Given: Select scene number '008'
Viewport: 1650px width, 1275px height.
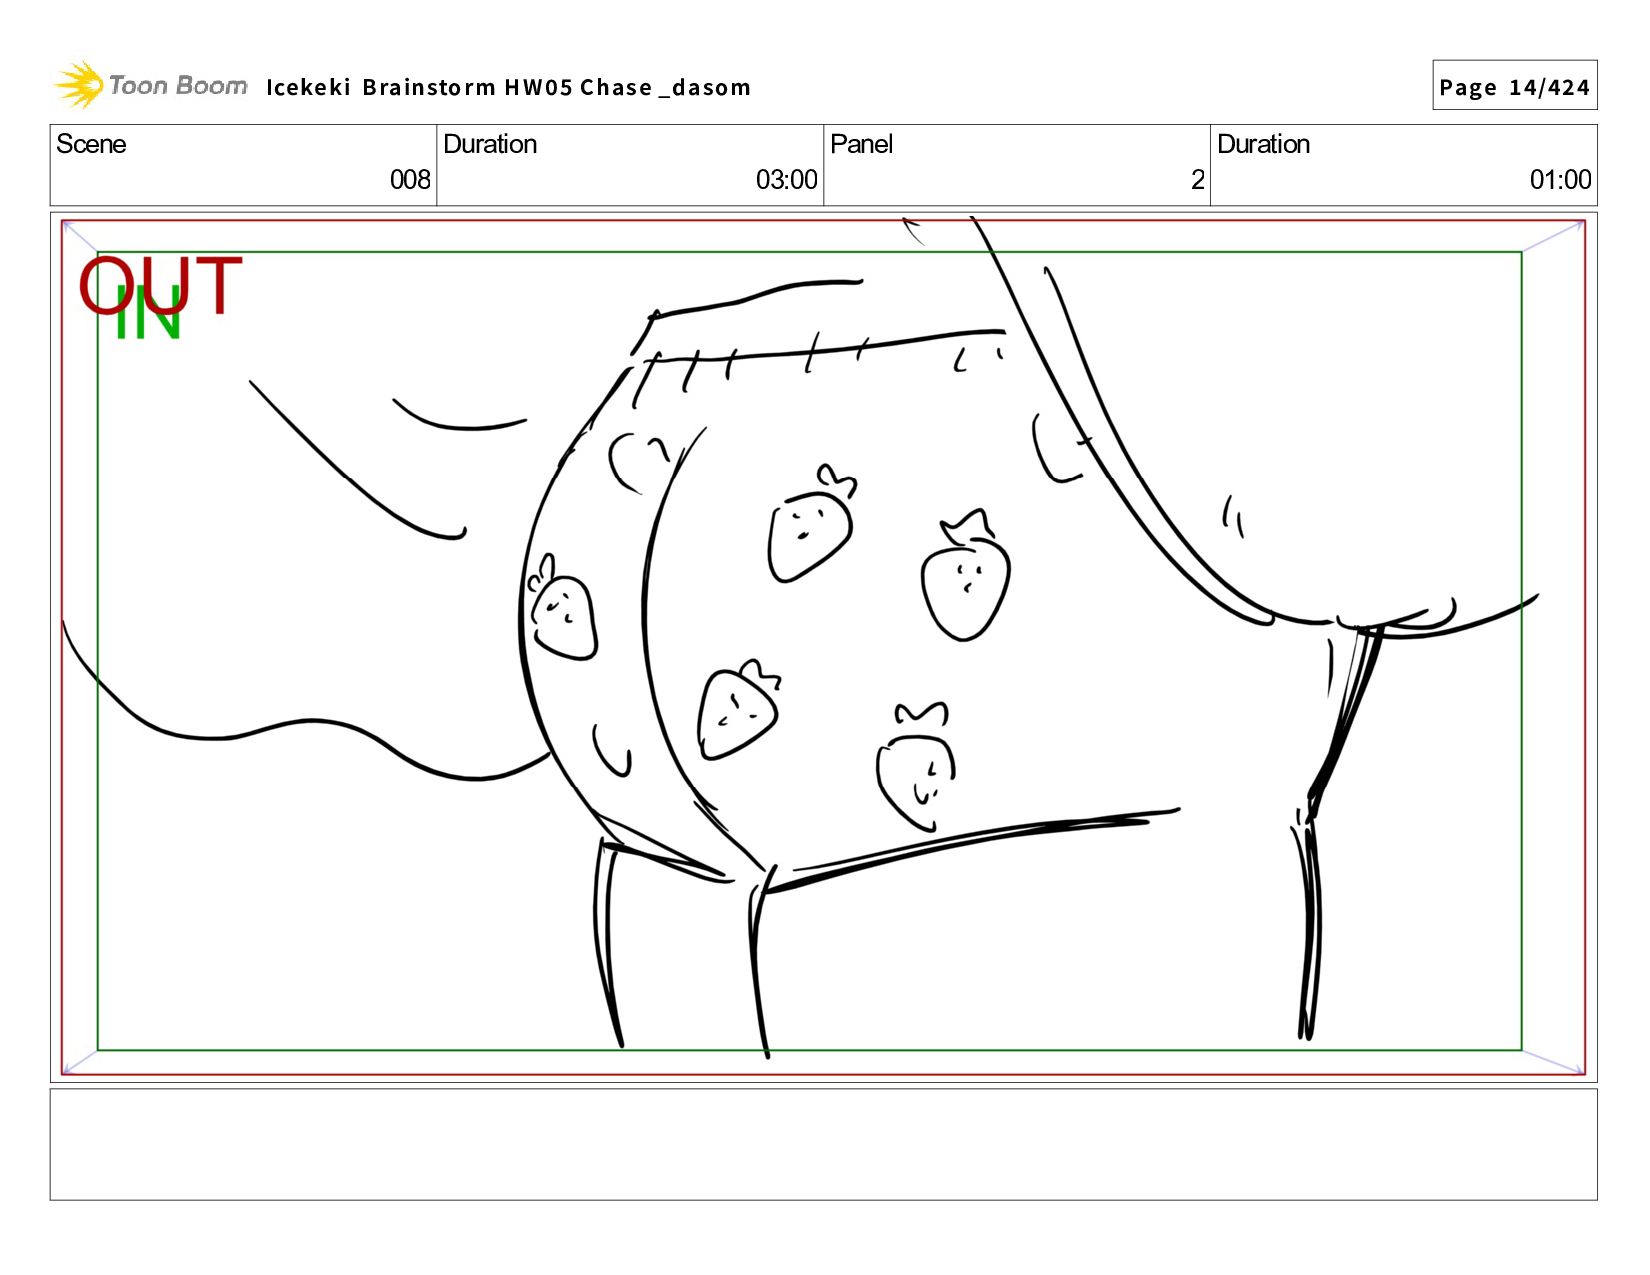Looking at the screenshot, I should click(x=410, y=180).
